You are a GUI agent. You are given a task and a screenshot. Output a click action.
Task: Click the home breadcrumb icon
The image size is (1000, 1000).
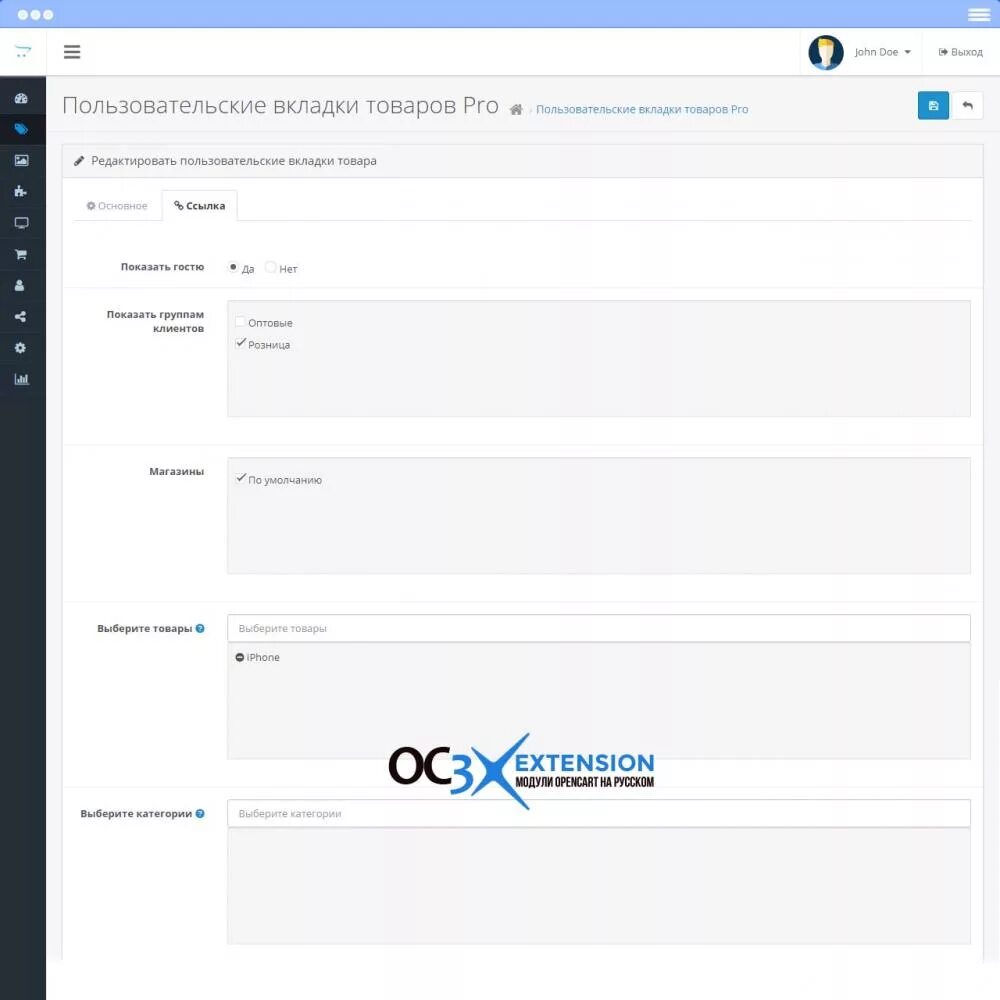coord(516,110)
